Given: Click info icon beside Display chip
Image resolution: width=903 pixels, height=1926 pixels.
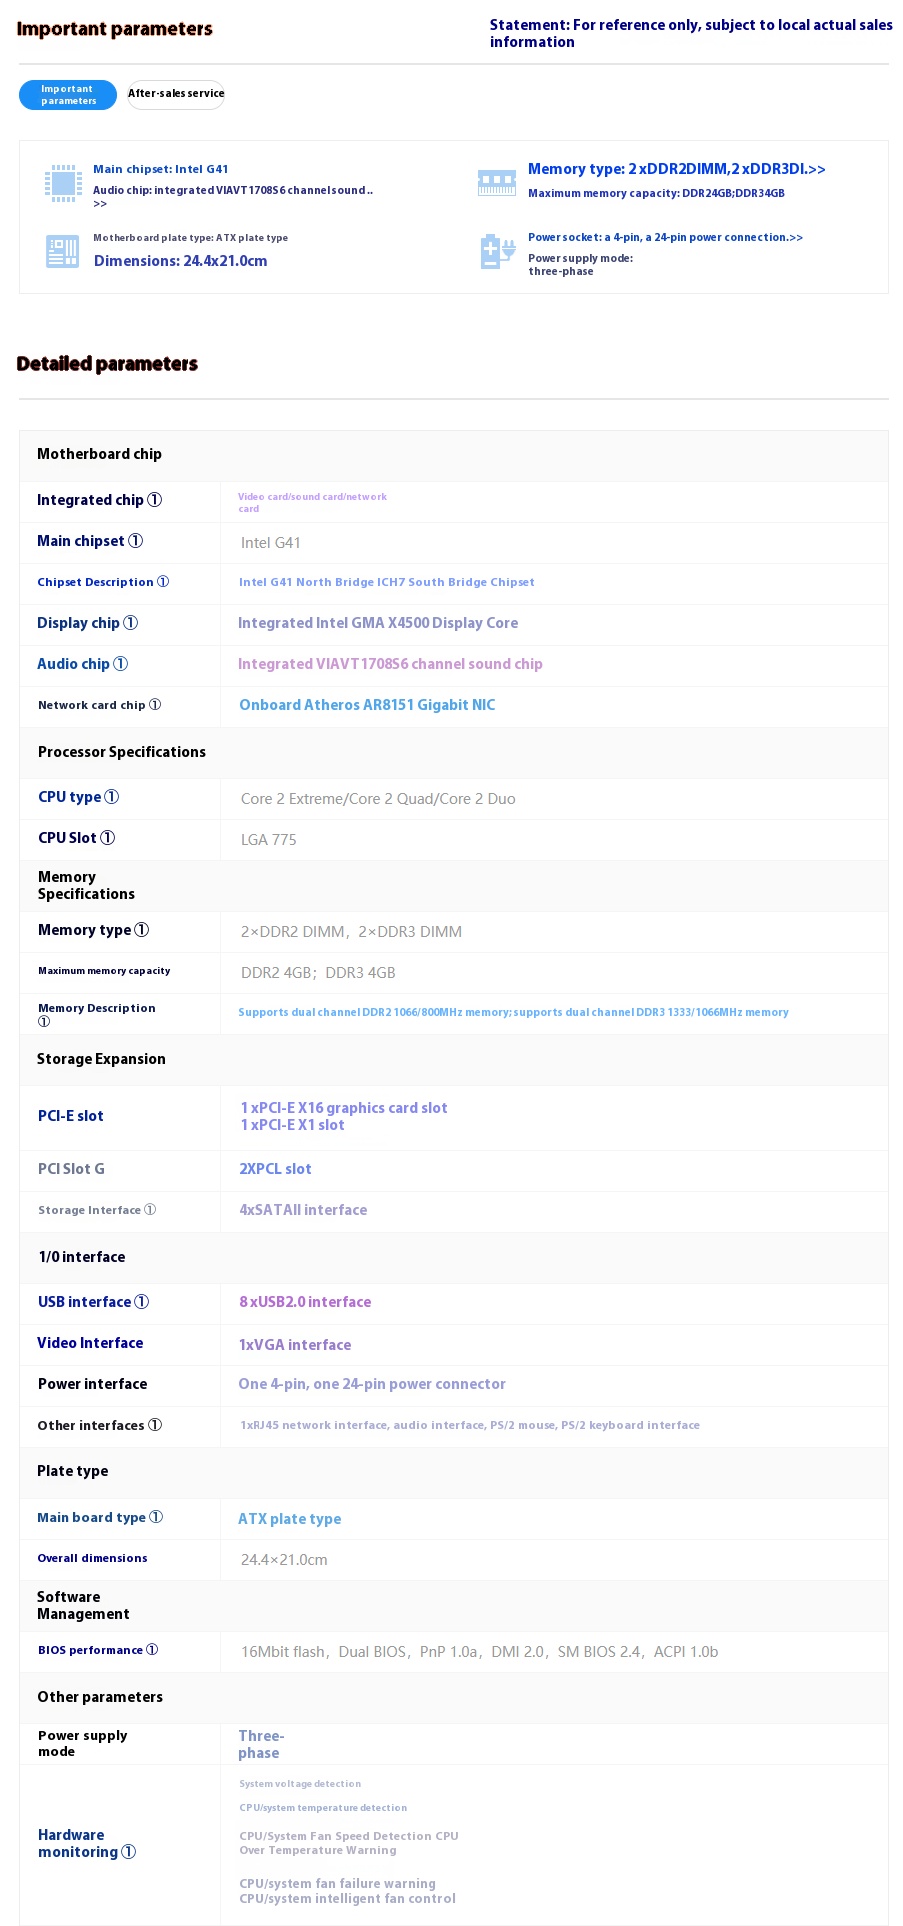Looking at the screenshot, I should click(x=130, y=623).
